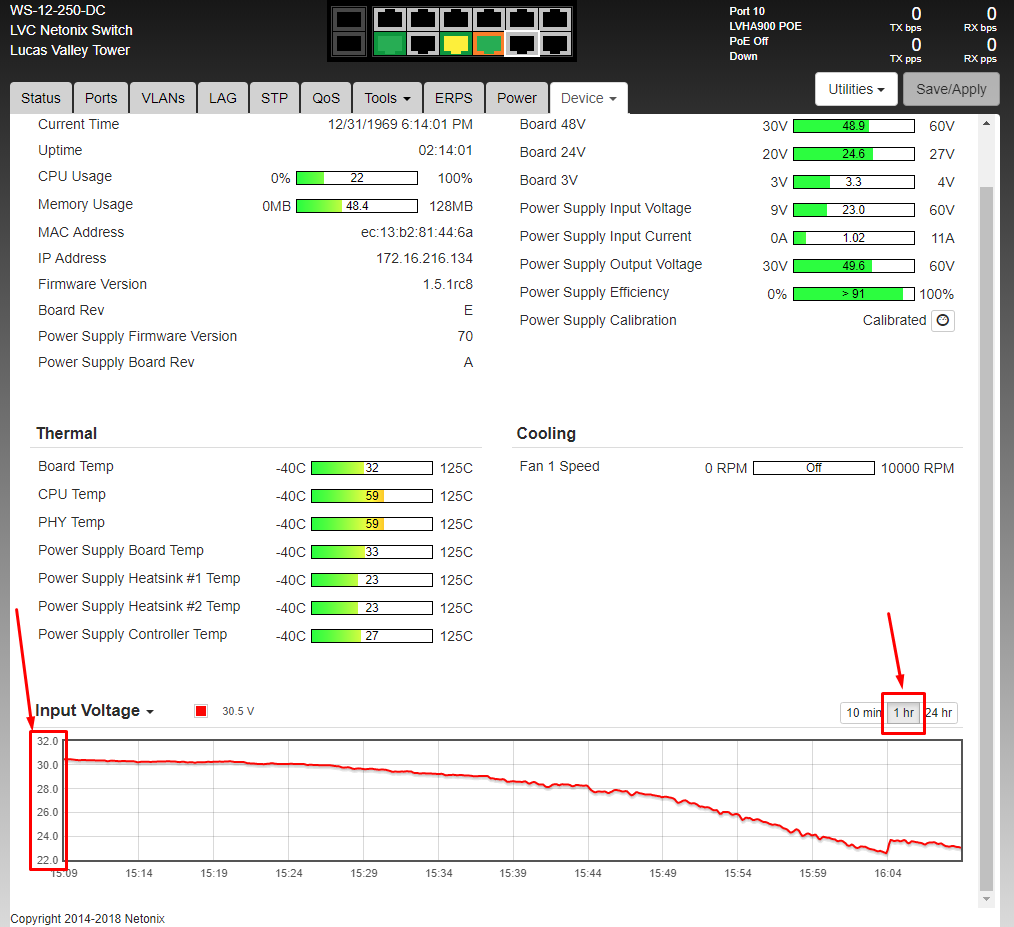Open the Device tab dropdown

pos(588,98)
